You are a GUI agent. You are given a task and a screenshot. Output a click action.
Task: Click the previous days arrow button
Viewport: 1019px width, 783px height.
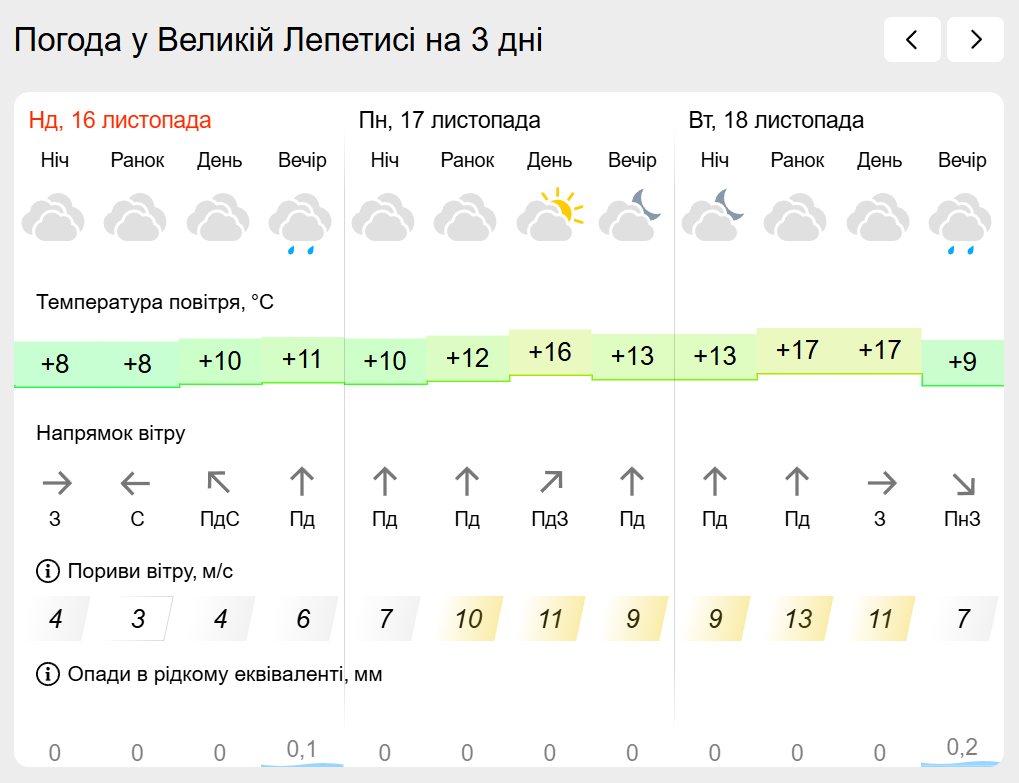911,40
